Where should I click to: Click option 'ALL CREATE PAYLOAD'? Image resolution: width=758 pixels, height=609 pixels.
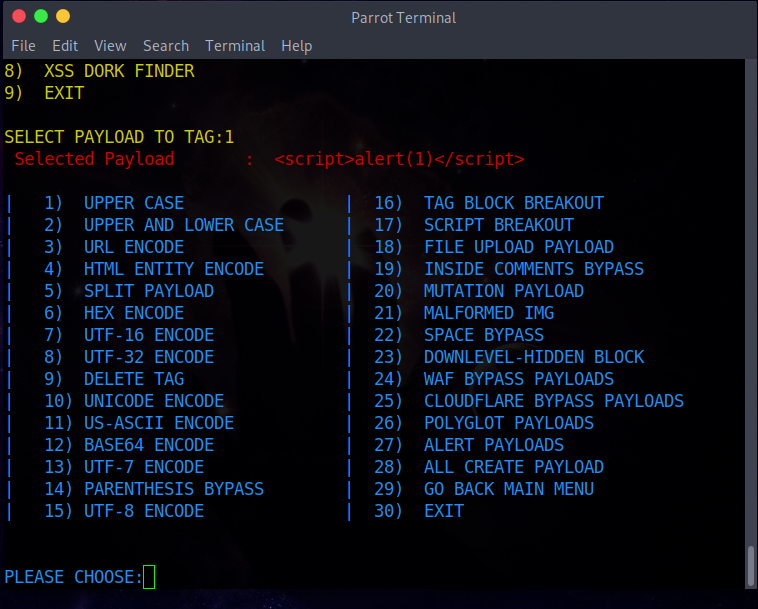(x=514, y=467)
